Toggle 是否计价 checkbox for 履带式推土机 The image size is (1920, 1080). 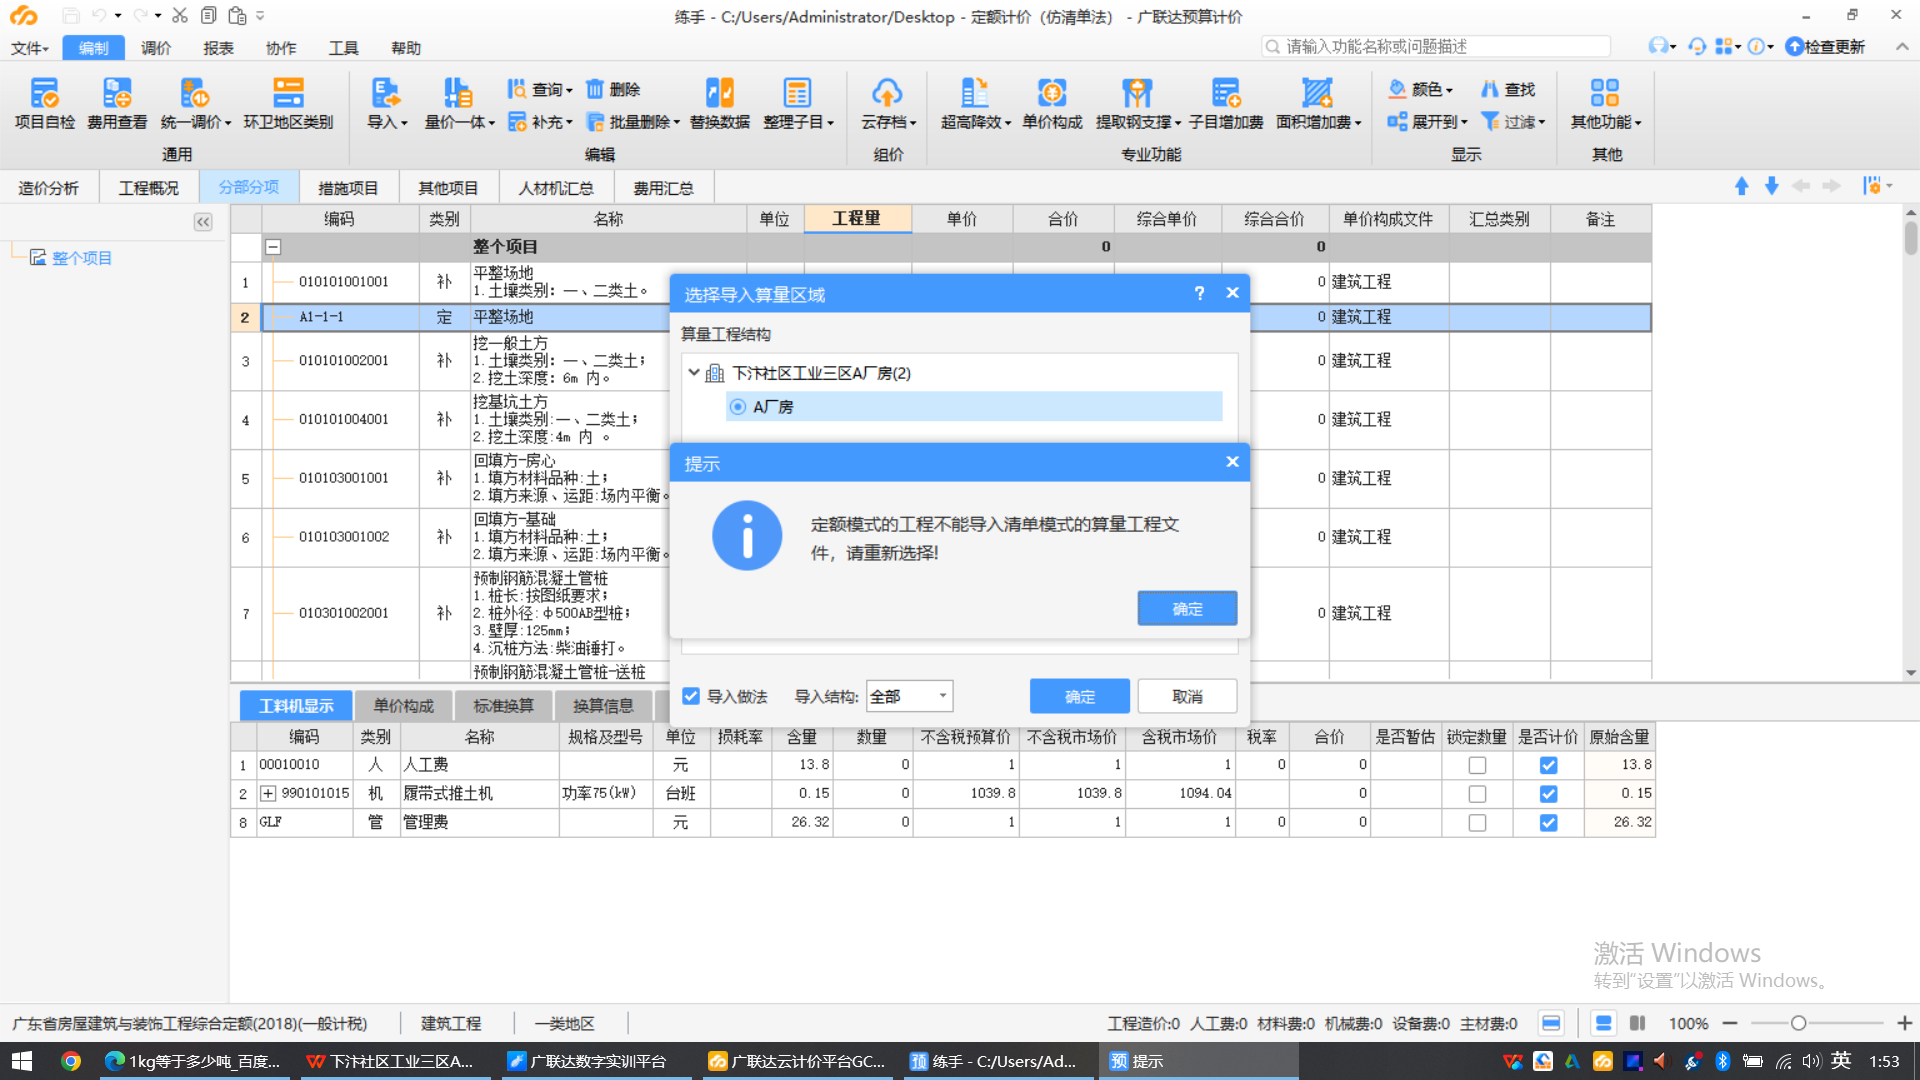coord(1548,794)
